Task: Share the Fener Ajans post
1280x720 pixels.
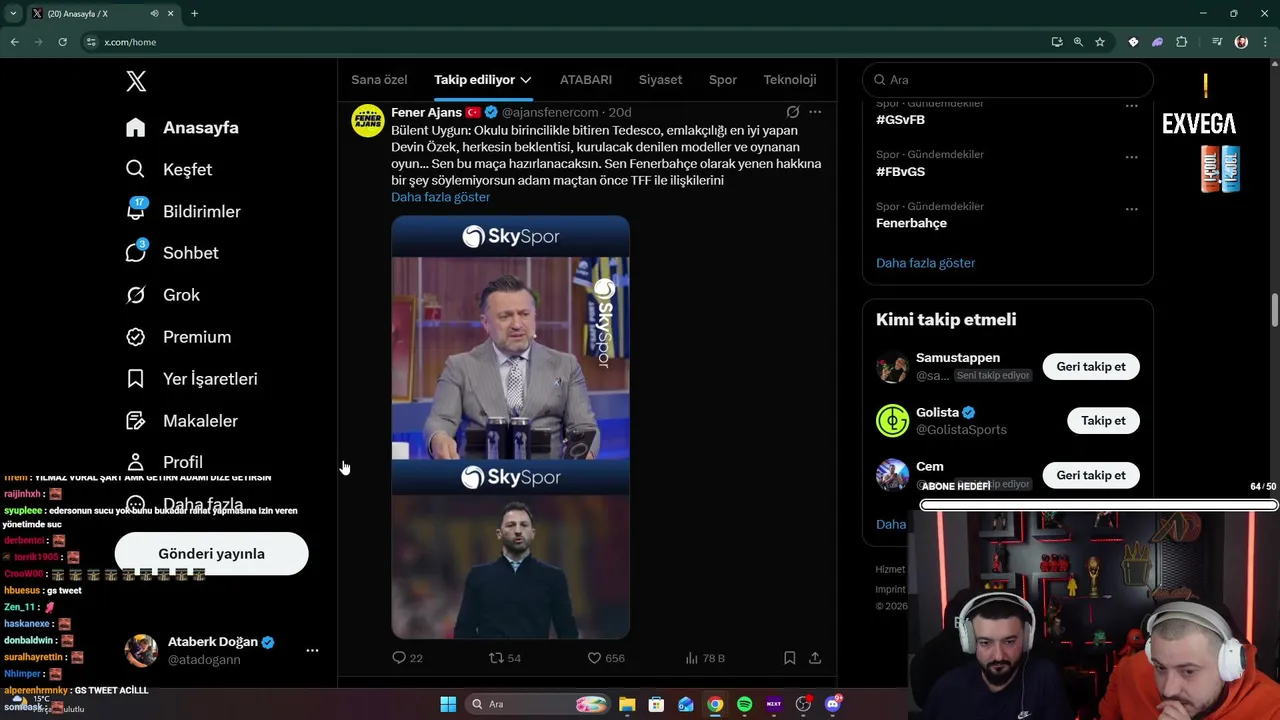Action: click(x=815, y=658)
